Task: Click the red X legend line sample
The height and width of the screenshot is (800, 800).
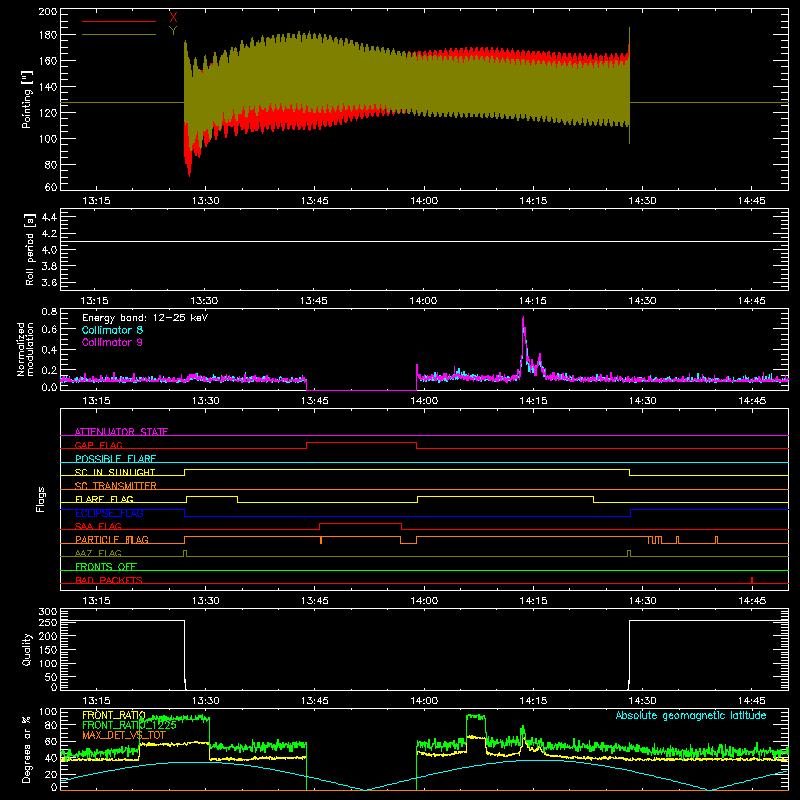Action: tap(119, 21)
